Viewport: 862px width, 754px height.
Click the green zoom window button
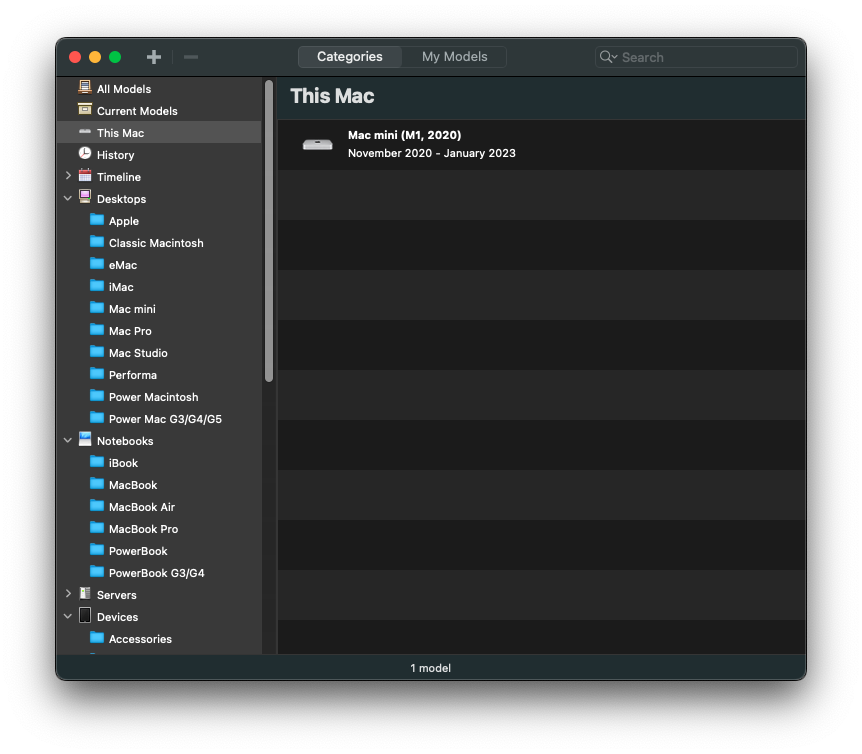[x=115, y=57]
